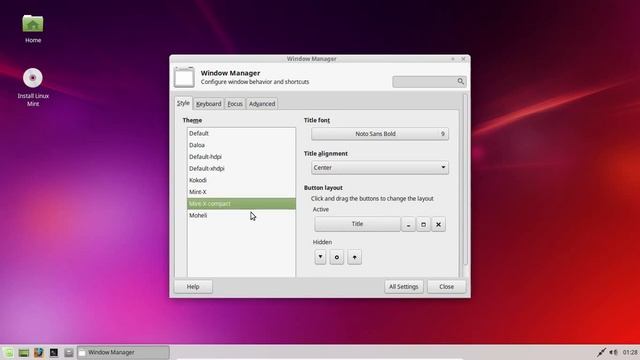The width and height of the screenshot is (640, 360).
Task: Select the Window Manager taskbar button
Action: coord(123,352)
